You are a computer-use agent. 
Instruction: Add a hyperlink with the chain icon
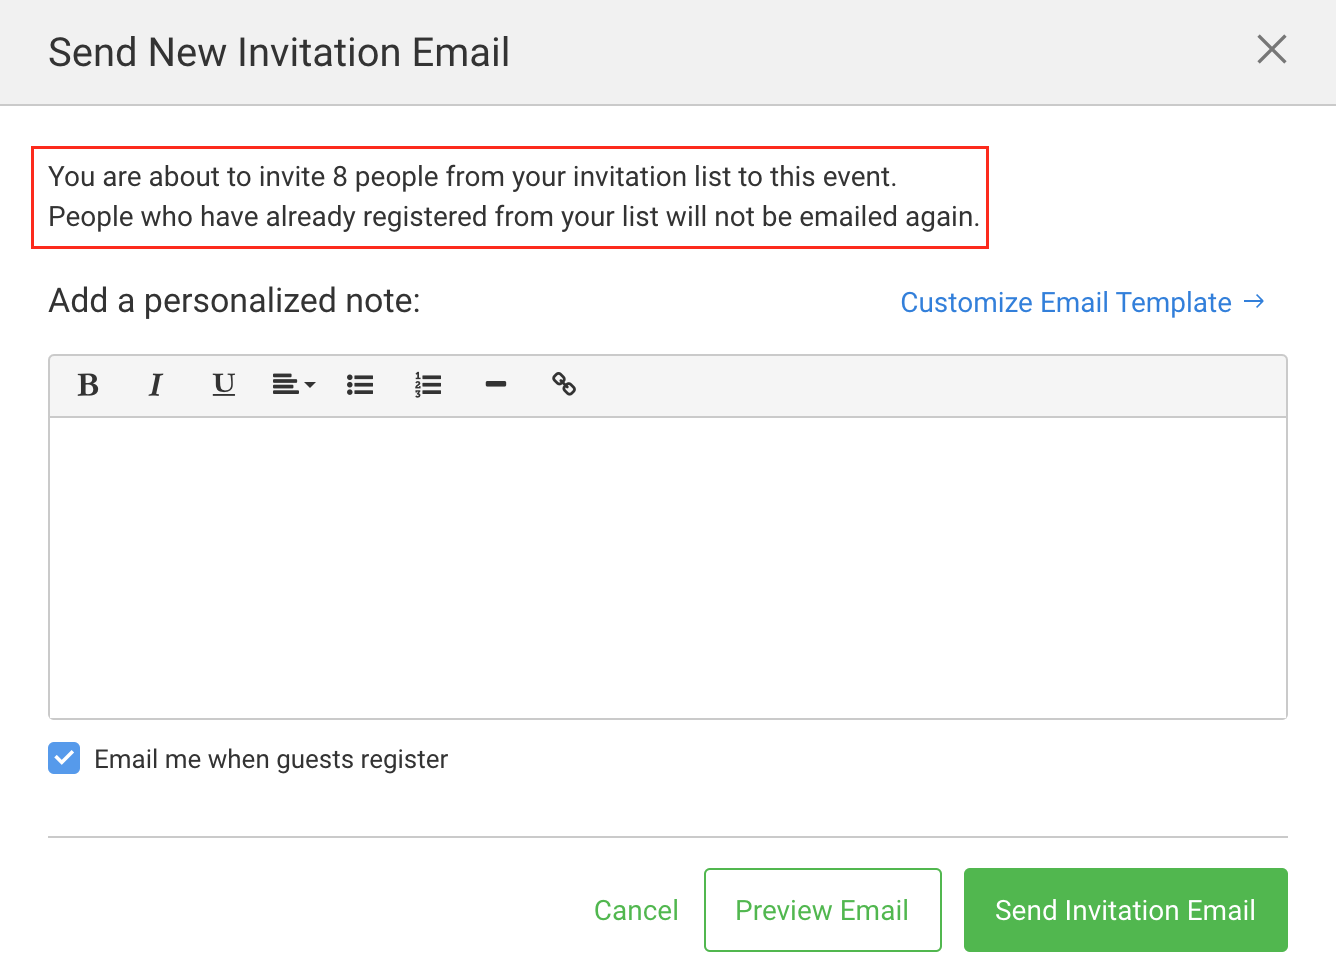tap(564, 385)
